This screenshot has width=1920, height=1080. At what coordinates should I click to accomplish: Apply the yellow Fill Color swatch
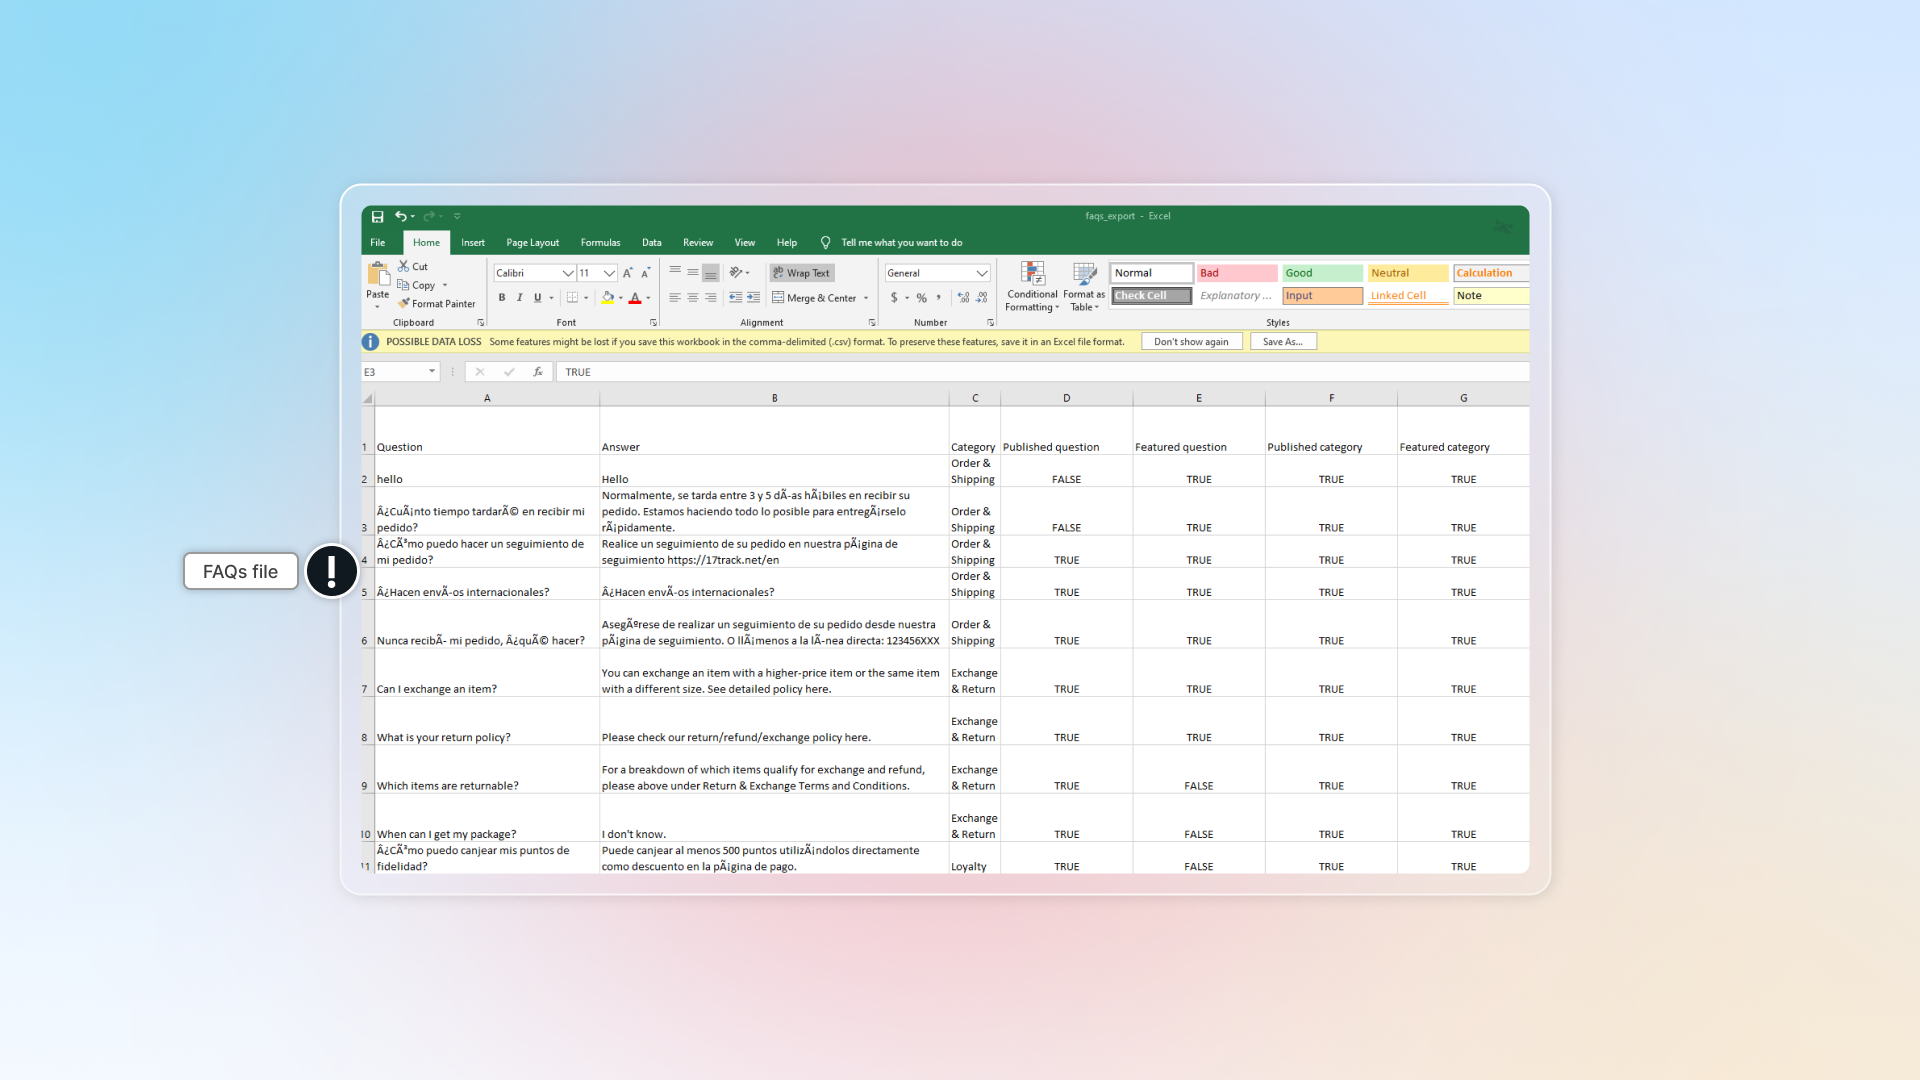(607, 298)
